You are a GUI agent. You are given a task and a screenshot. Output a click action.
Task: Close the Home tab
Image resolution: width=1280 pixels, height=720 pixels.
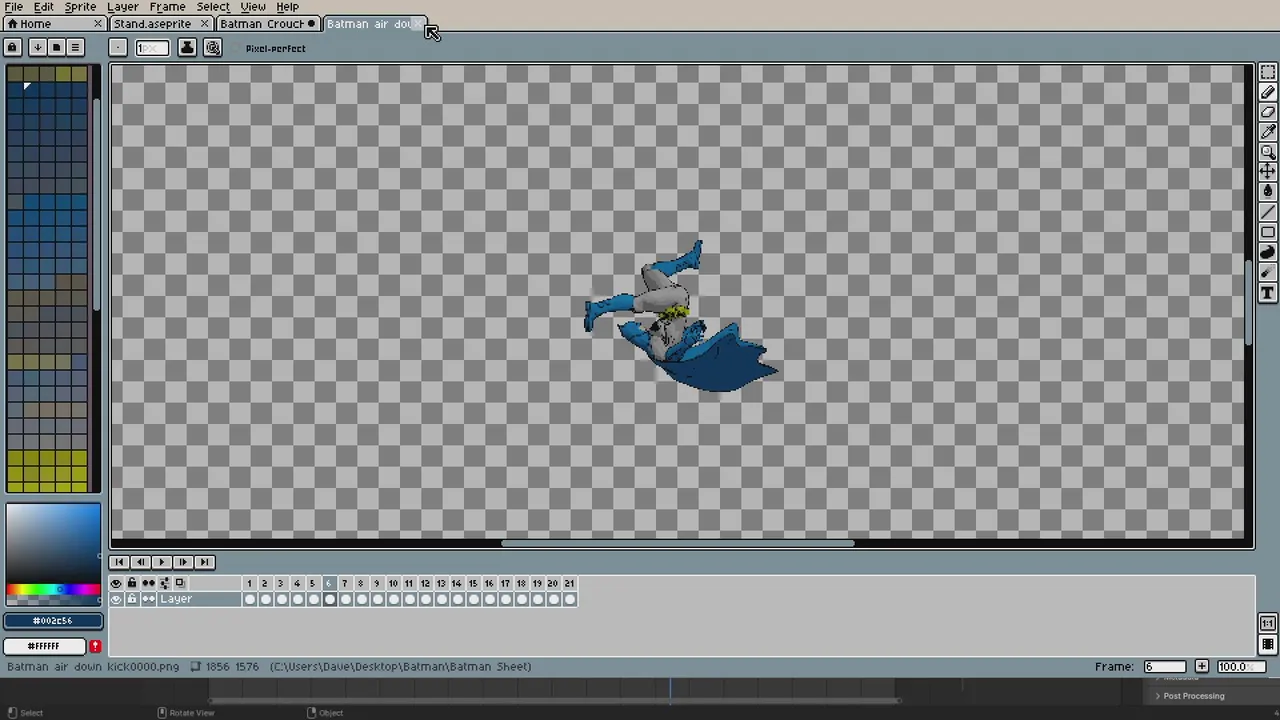pos(98,23)
